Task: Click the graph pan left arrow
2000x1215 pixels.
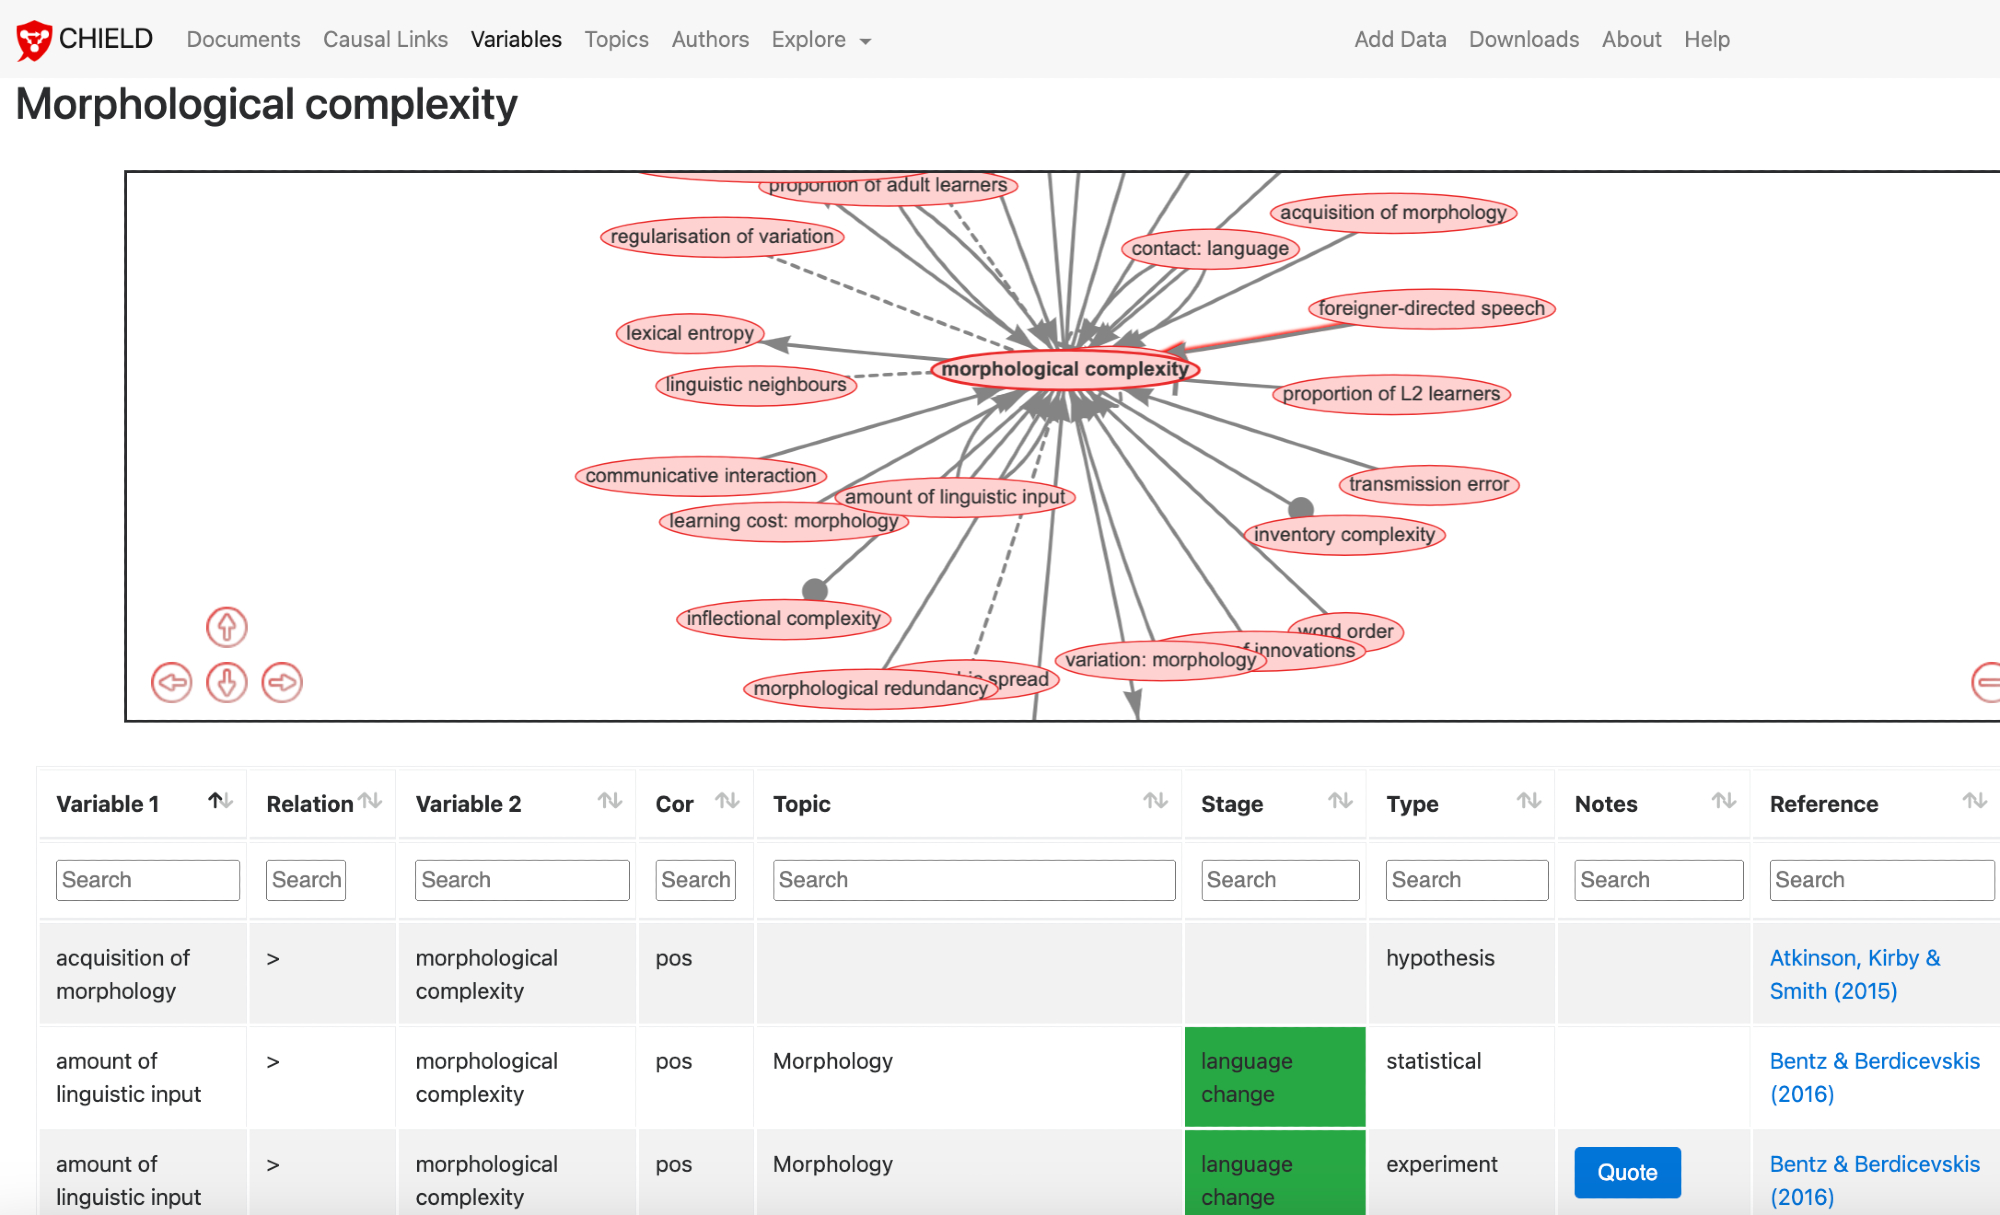Action: 172,683
